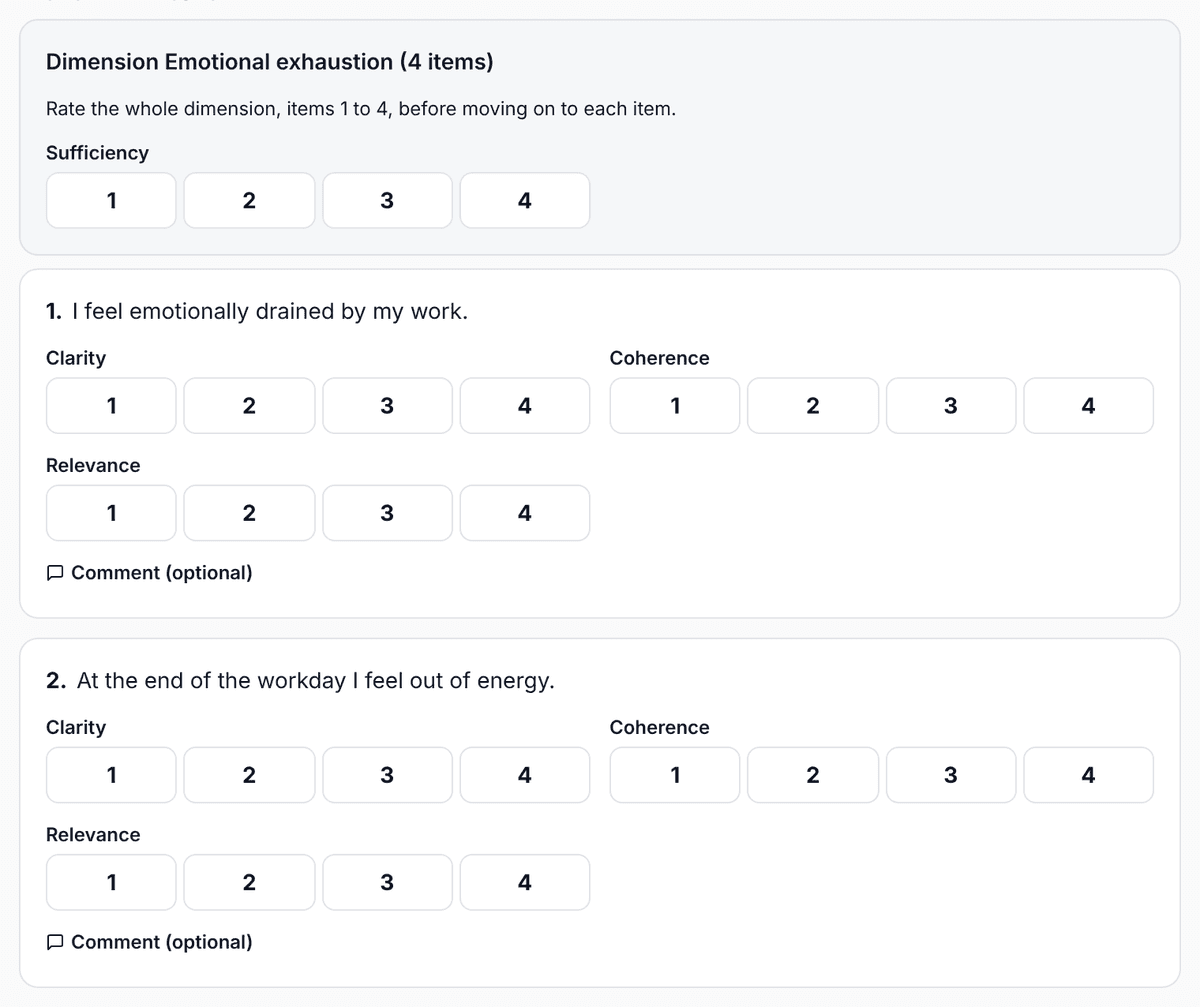The height and width of the screenshot is (1007, 1200).
Task: Set item 1 Relevance to 1
Action: [111, 513]
